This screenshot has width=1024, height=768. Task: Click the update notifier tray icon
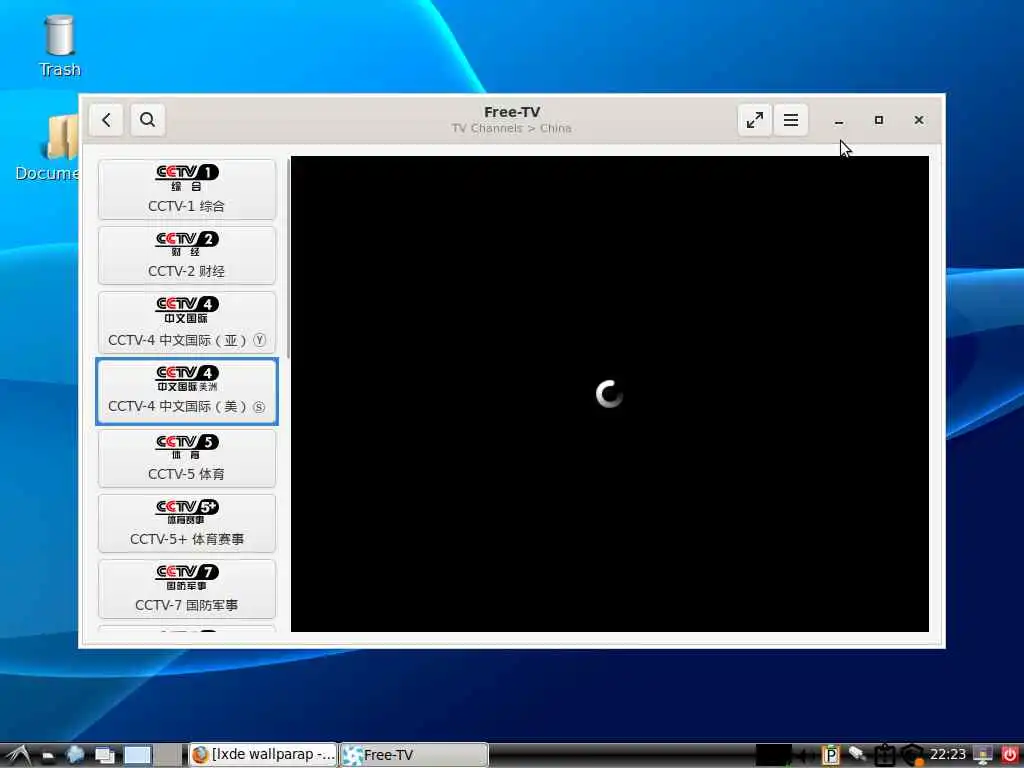912,755
